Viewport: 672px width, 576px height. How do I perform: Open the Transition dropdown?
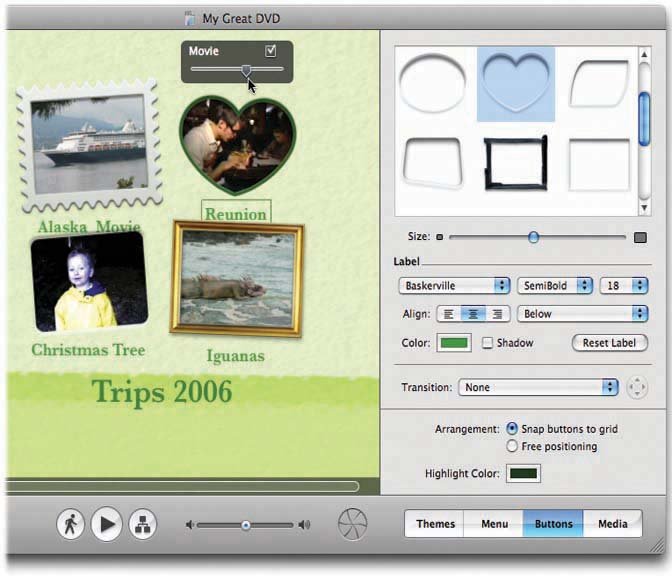(538, 387)
